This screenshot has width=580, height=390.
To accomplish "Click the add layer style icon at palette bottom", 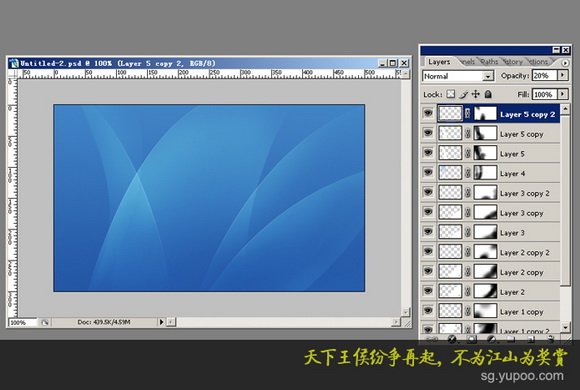I will [451, 339].
